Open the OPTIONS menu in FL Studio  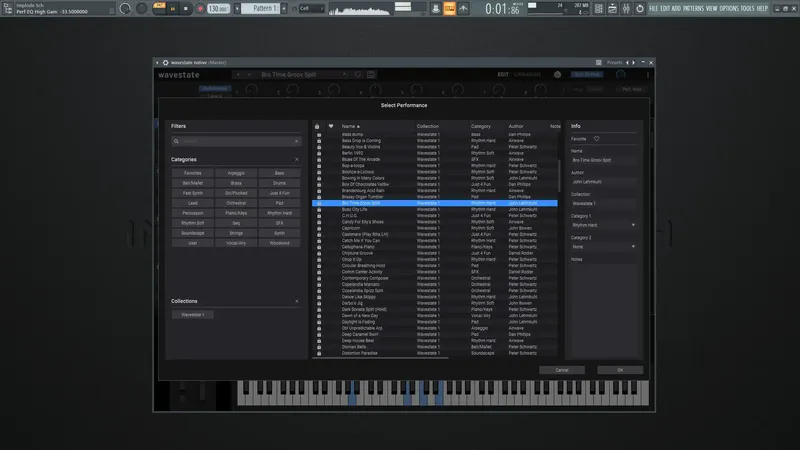(729, 8)
